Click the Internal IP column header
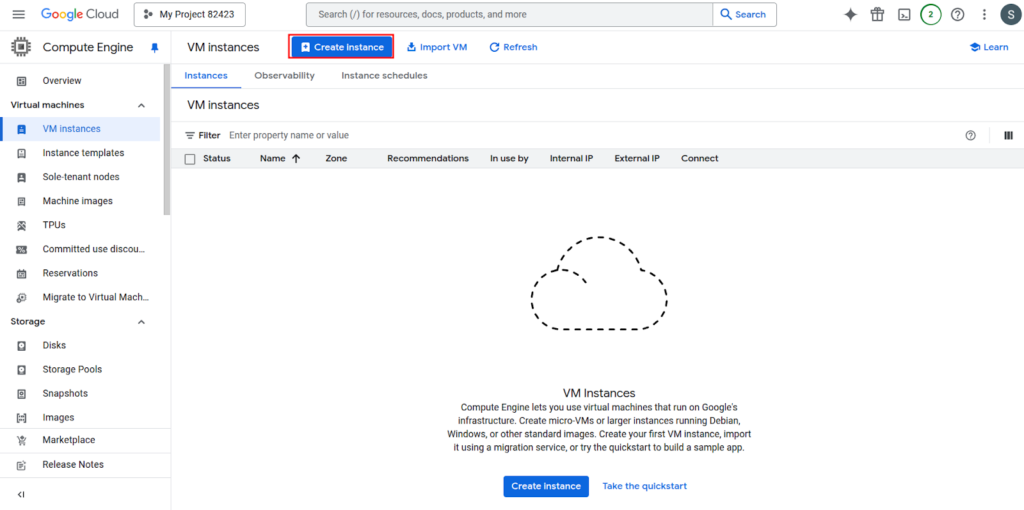The height and width of the screenshot is (510, 1024). click(x=571, y=159)
